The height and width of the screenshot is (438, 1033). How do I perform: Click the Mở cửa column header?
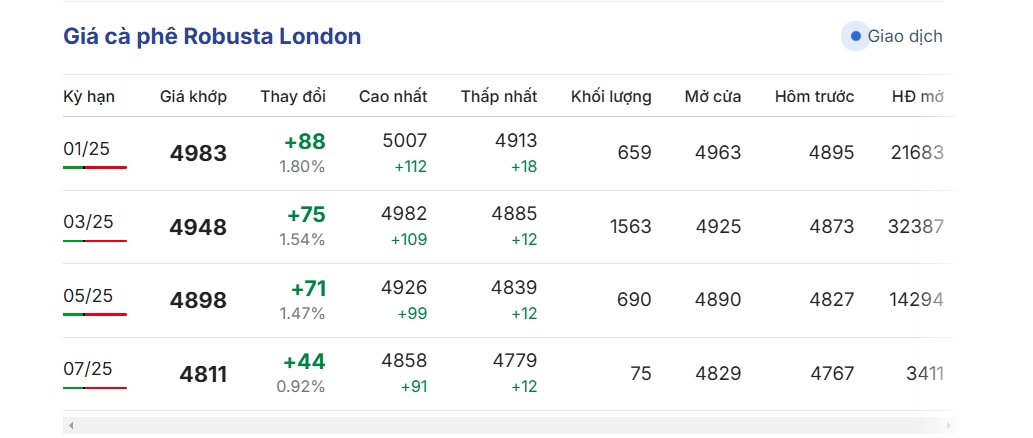tap(713, 97)
